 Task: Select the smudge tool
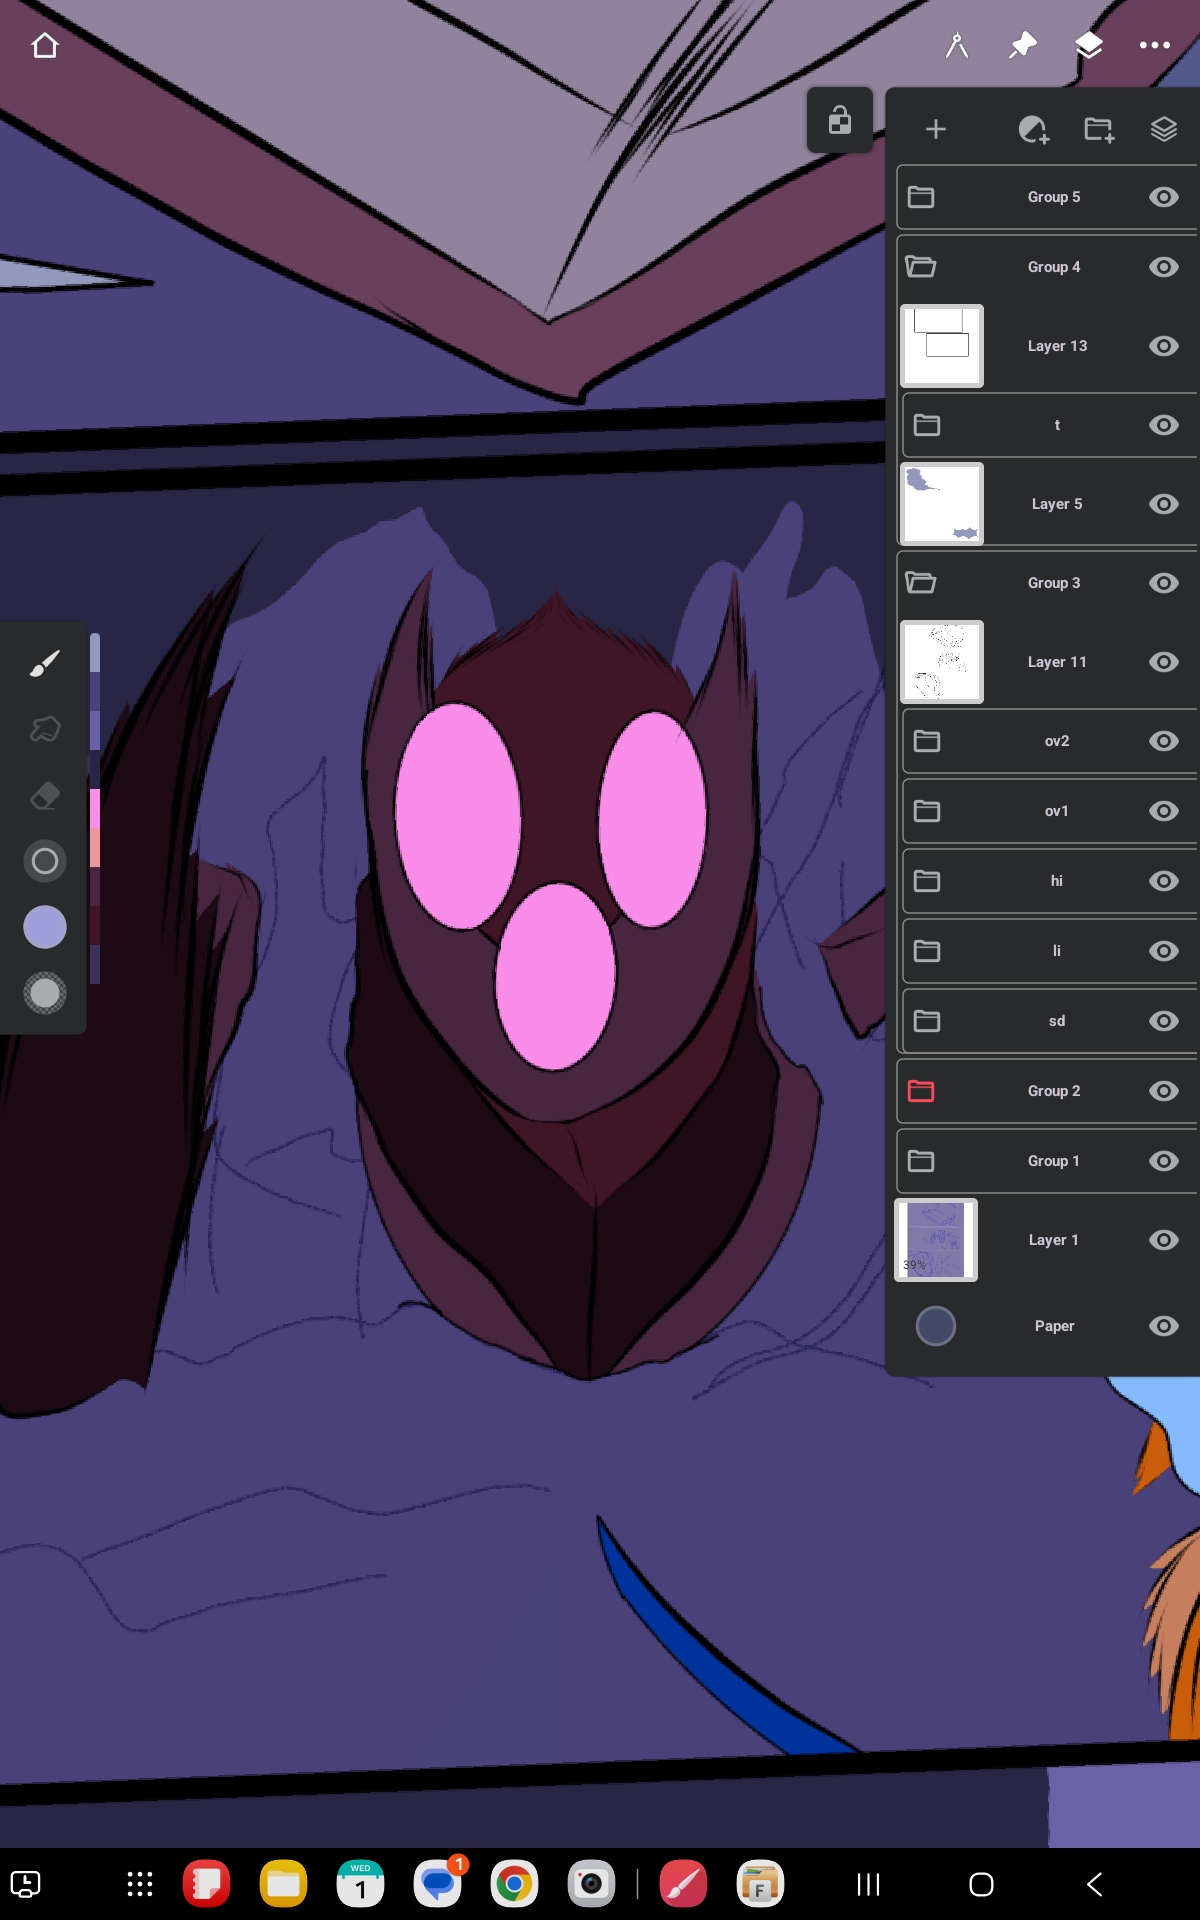pos(45,729)
